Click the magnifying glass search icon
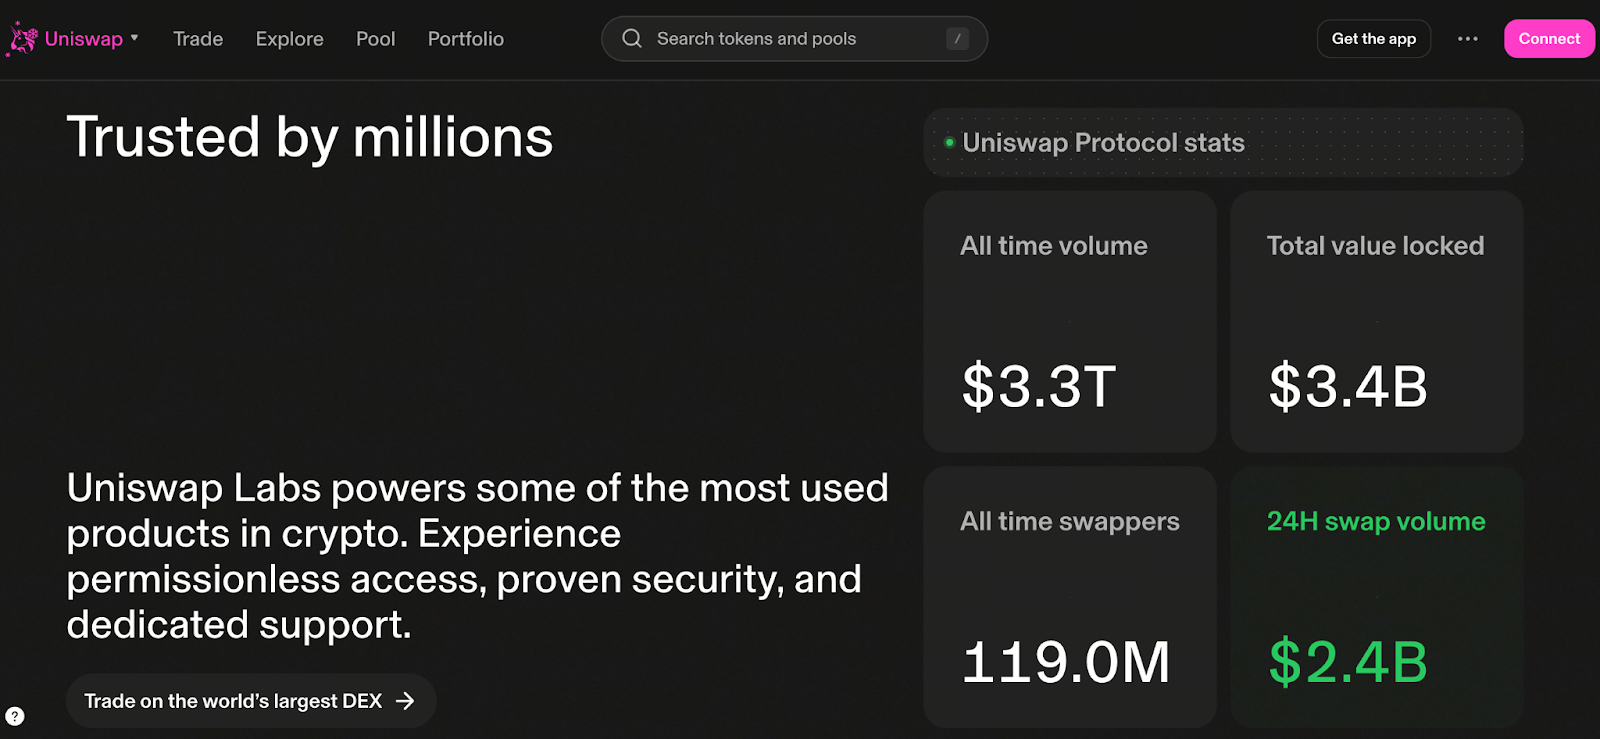The image size is (1600, 739). [632, 39]
